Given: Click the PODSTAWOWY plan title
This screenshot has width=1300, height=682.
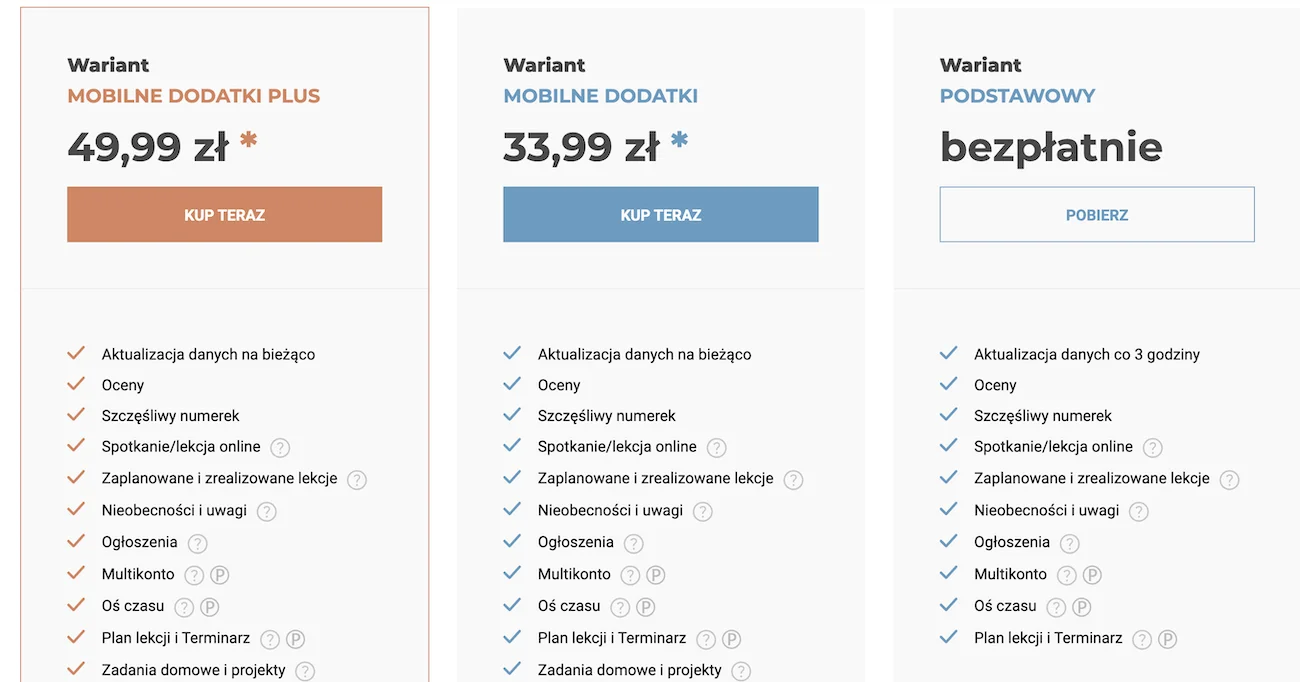Looking at the screenshot, I should (1017, 96).
